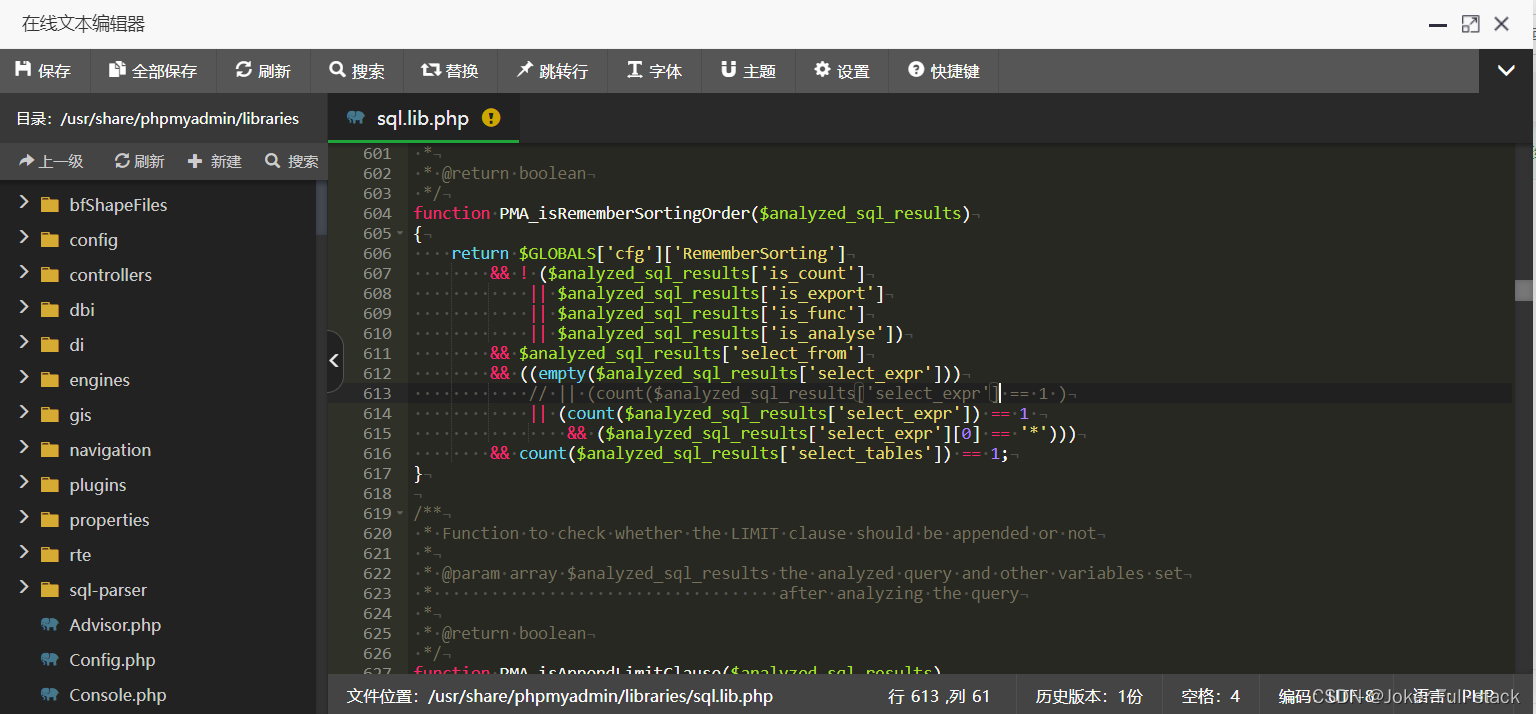The image size is (1536, 714).
Task: Open the toolbar overflow chevron dropdown
Action: (1505, 70)
